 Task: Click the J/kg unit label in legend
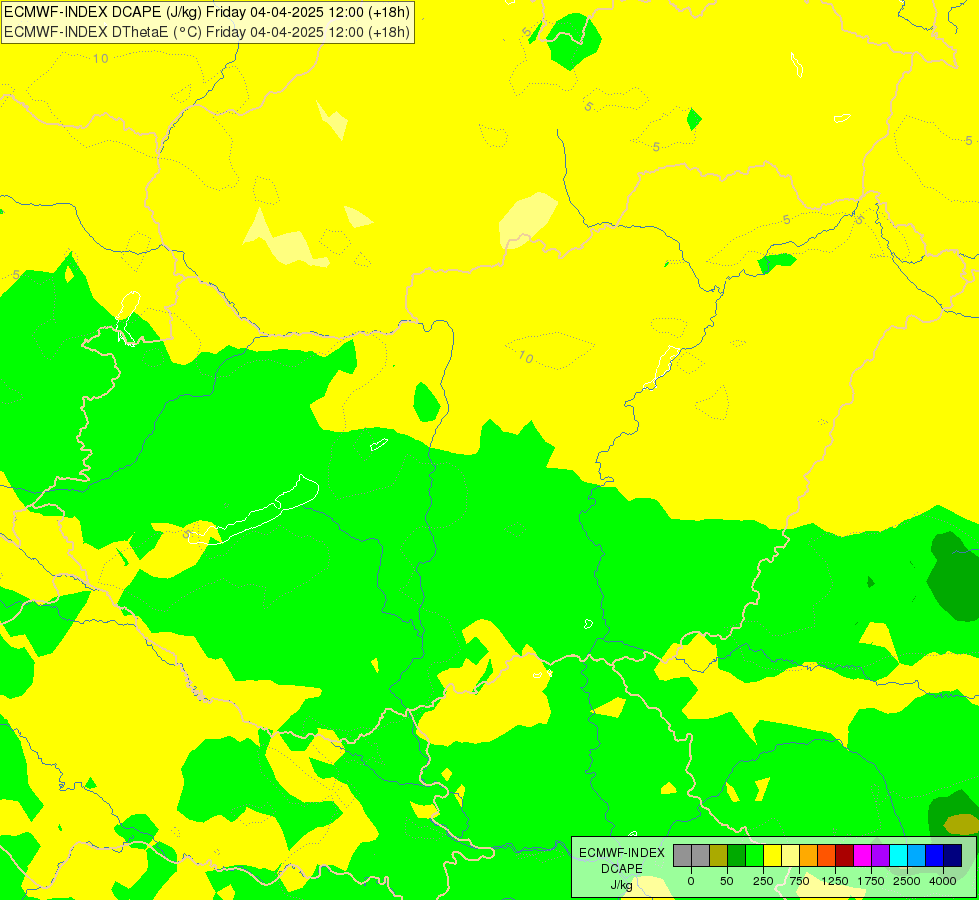pyautogui.click(x=622, y=885)
